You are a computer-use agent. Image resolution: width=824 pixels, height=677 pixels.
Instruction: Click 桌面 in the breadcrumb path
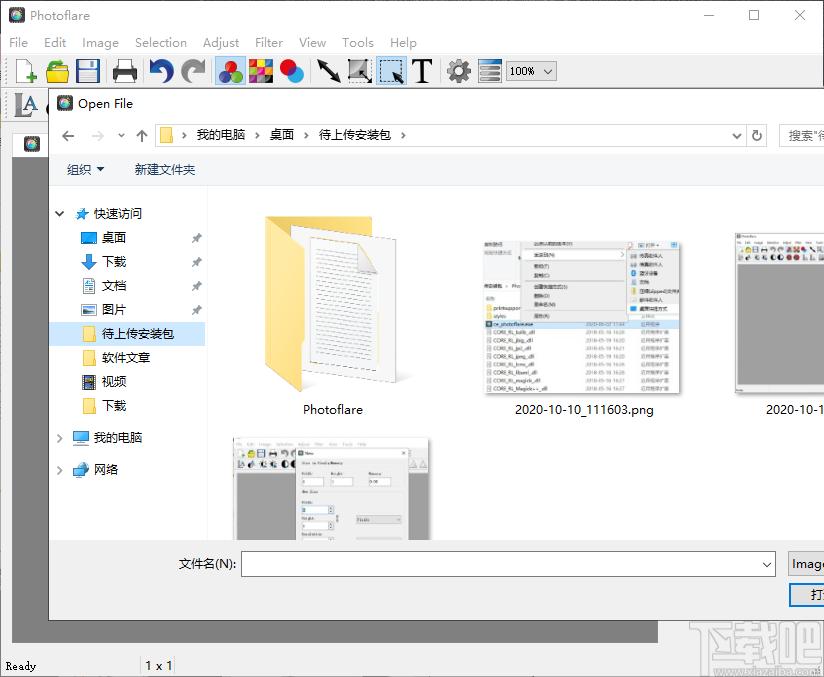282,135
